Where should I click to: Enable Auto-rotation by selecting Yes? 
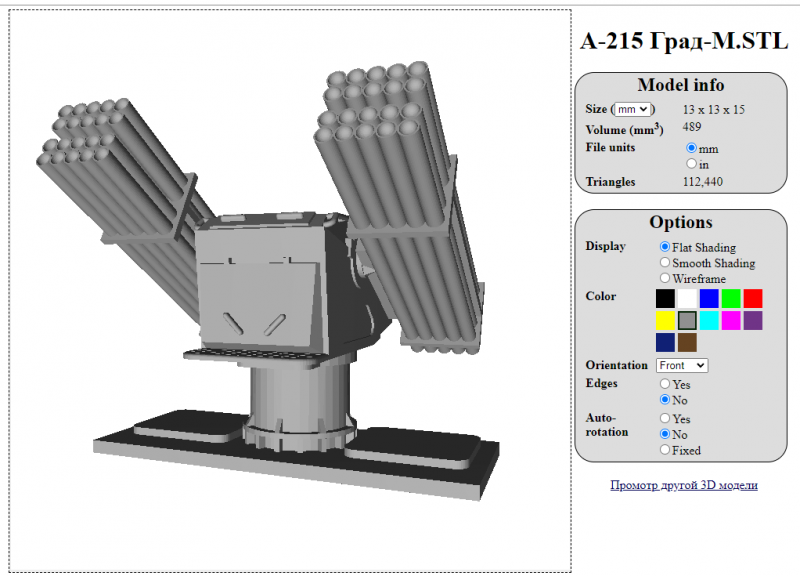point(666,419)
